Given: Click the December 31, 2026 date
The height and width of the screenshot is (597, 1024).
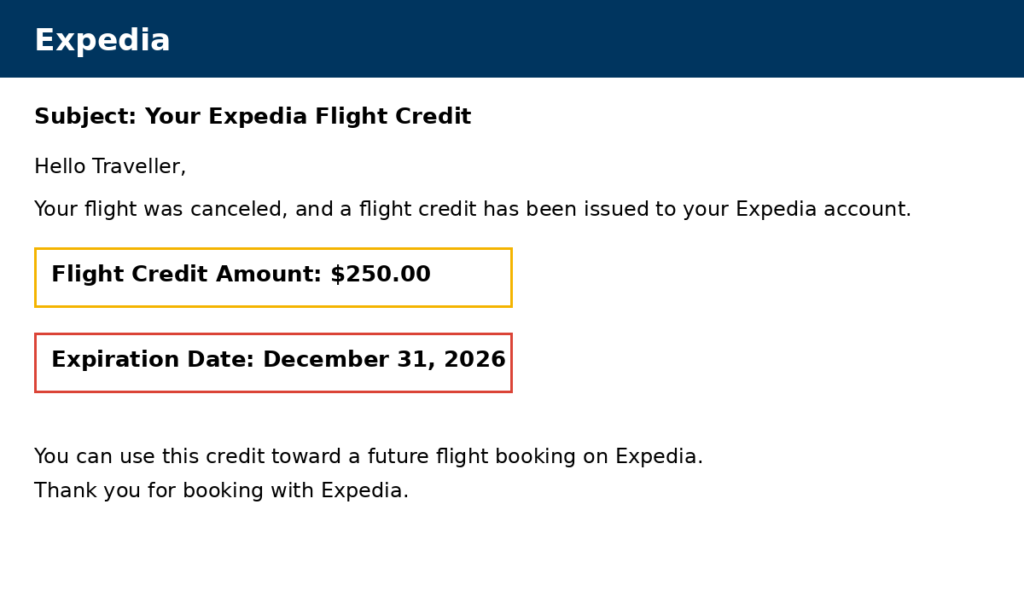Looking at the screenshot, I should [x=384, y=359].
